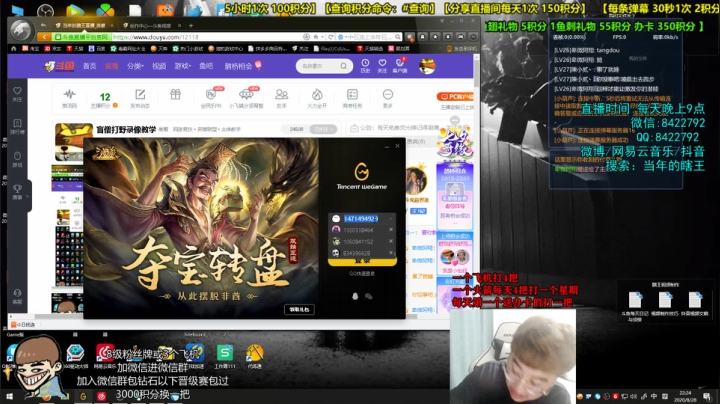Click the 已关注 follow button beside 24506

coord(323,129)
